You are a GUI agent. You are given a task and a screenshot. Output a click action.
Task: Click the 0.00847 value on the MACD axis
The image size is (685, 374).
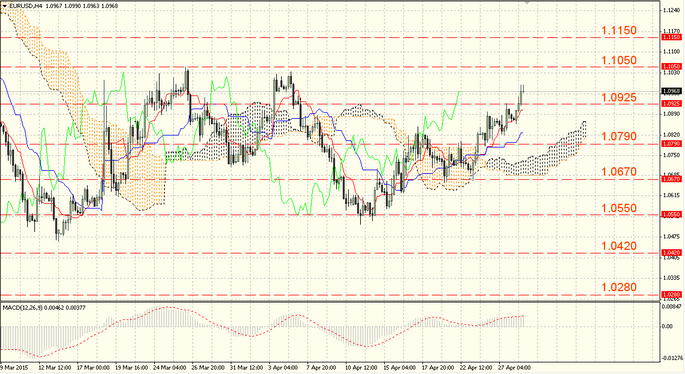tap(672, 306)
